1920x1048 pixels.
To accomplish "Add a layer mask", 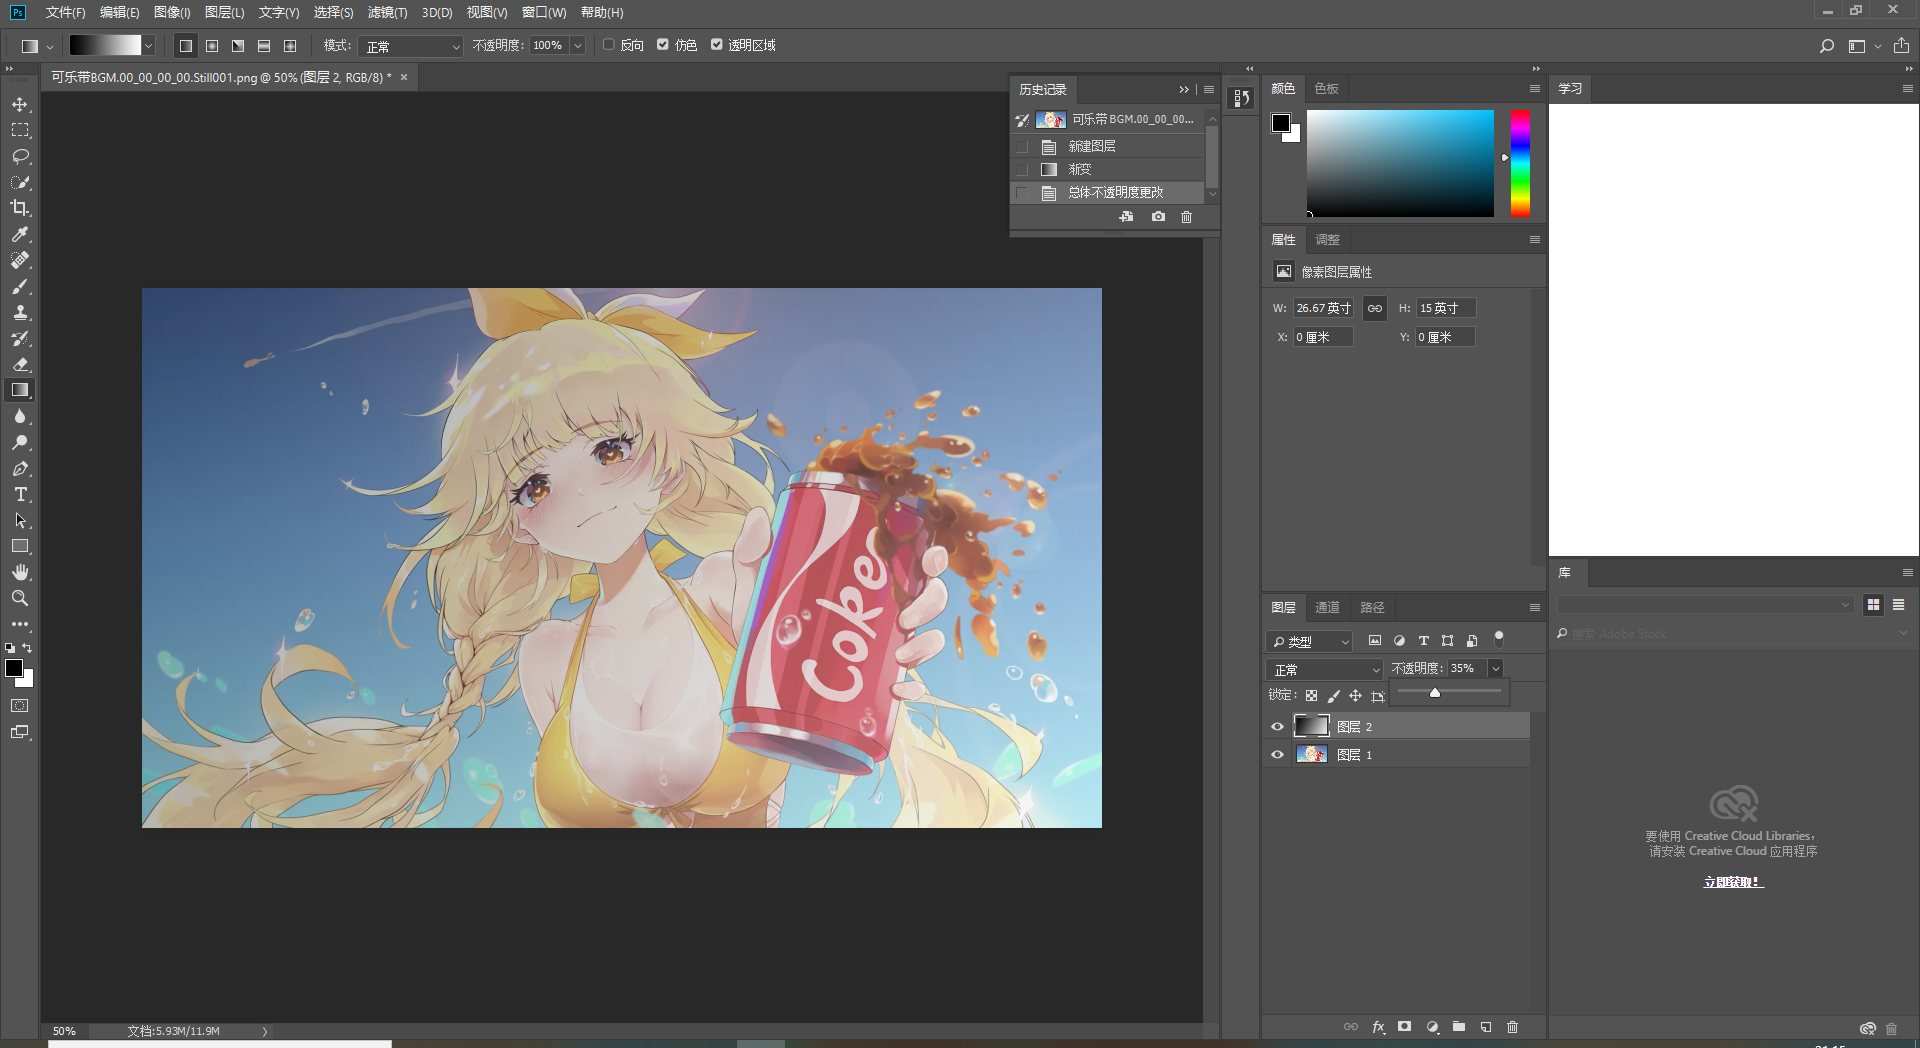I will pyautogui.click(x=1404, y=1027).
